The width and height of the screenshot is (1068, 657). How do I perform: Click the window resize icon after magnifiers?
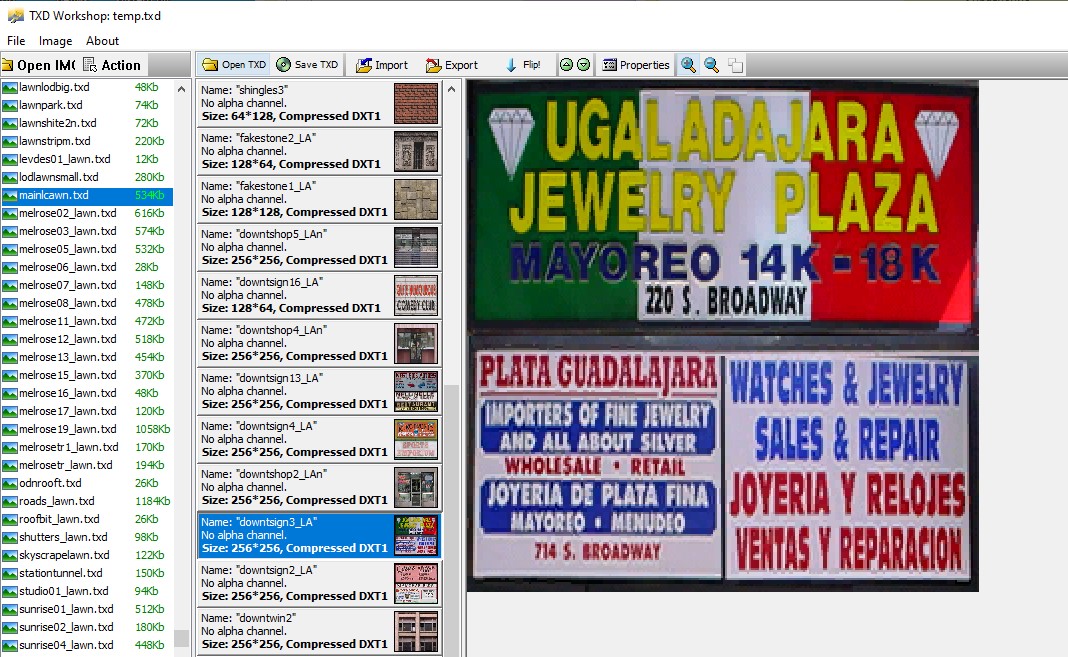click(x=735, y=65)
